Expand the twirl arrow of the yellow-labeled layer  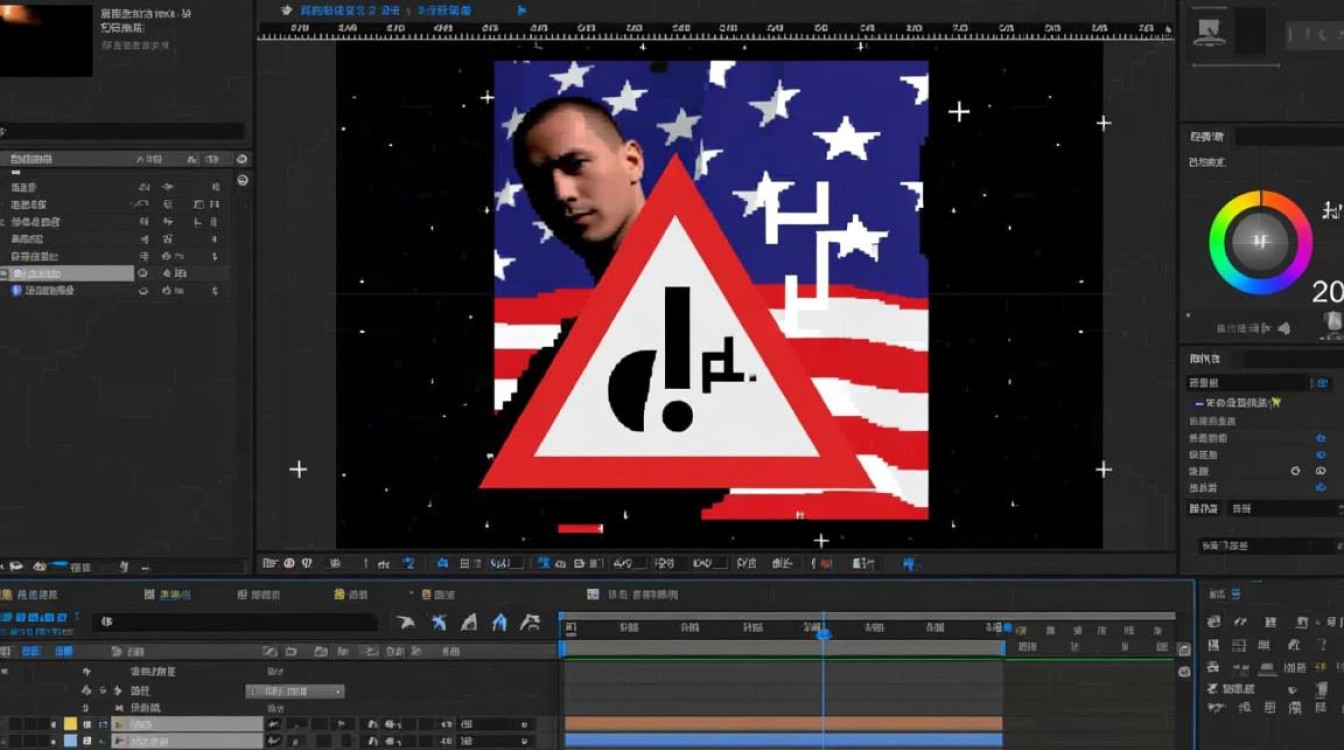point(119,724)
